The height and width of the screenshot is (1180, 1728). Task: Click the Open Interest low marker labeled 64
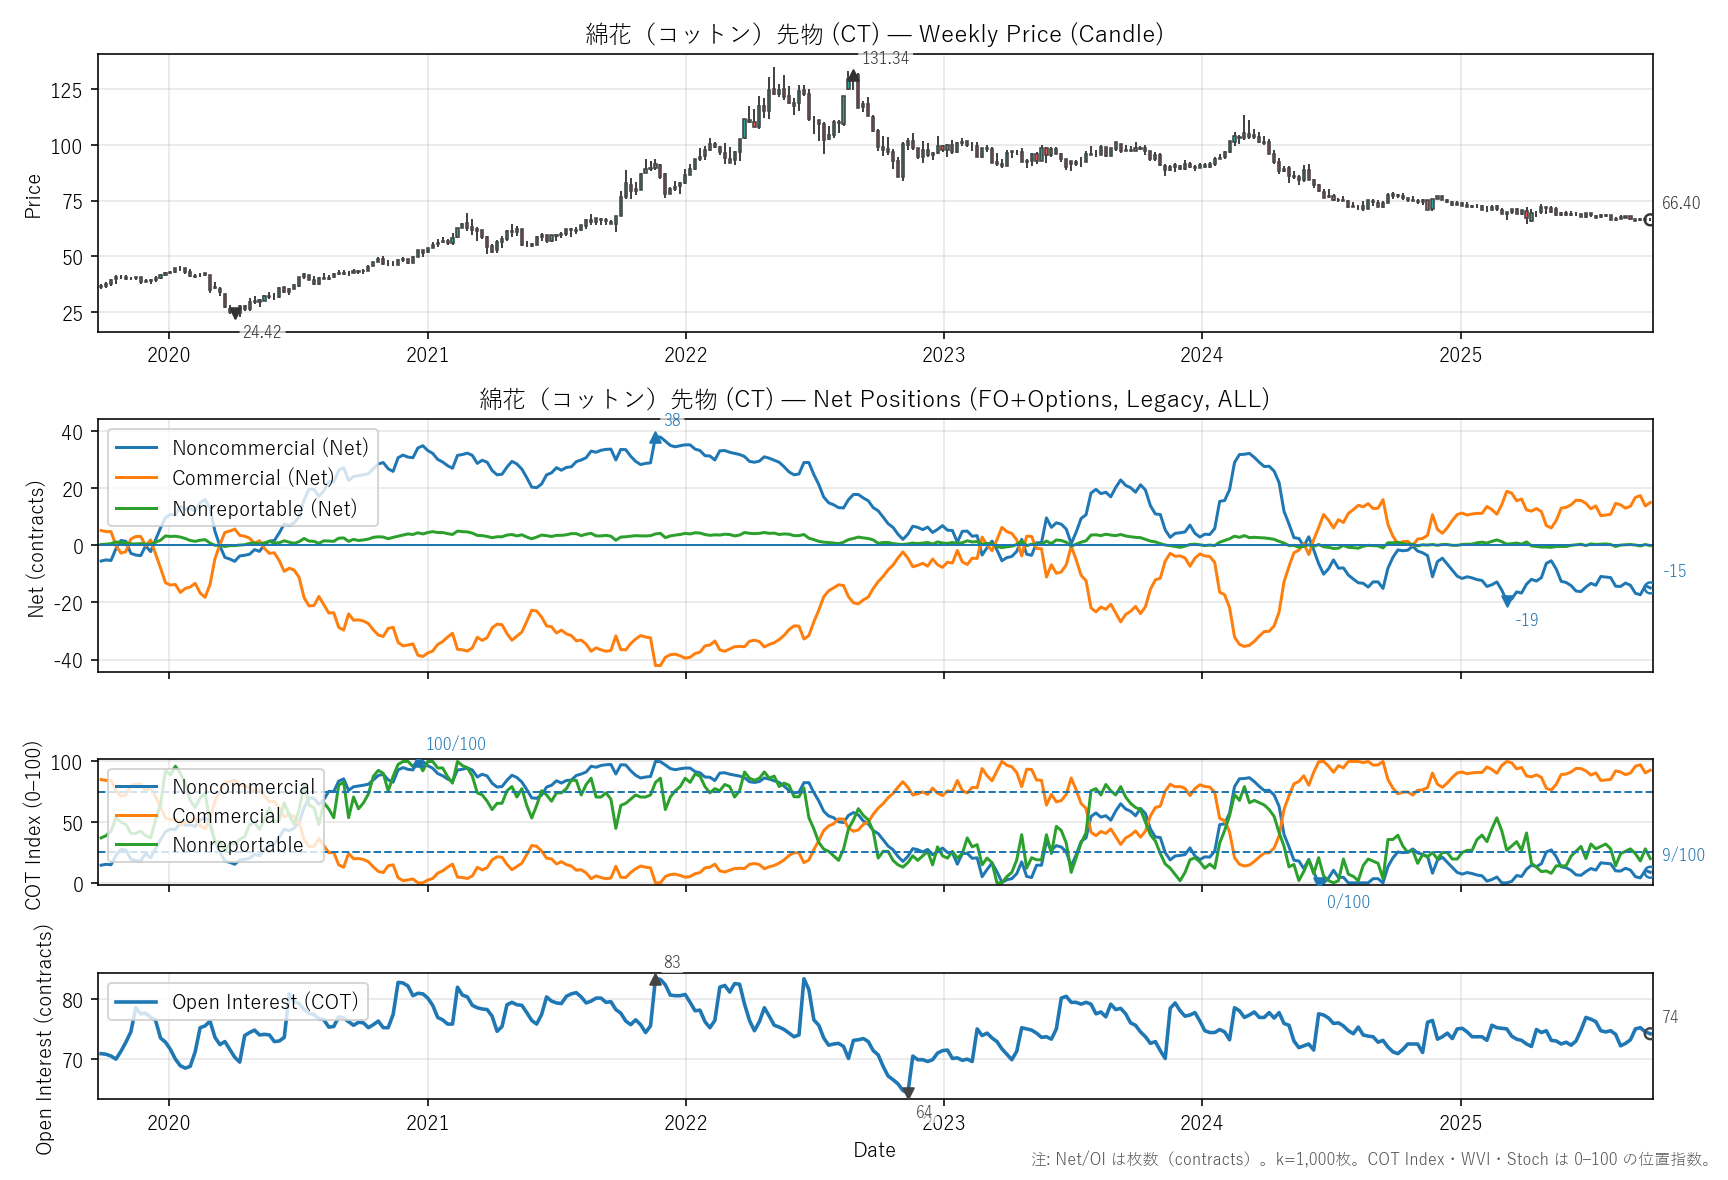pos(907,1093)
